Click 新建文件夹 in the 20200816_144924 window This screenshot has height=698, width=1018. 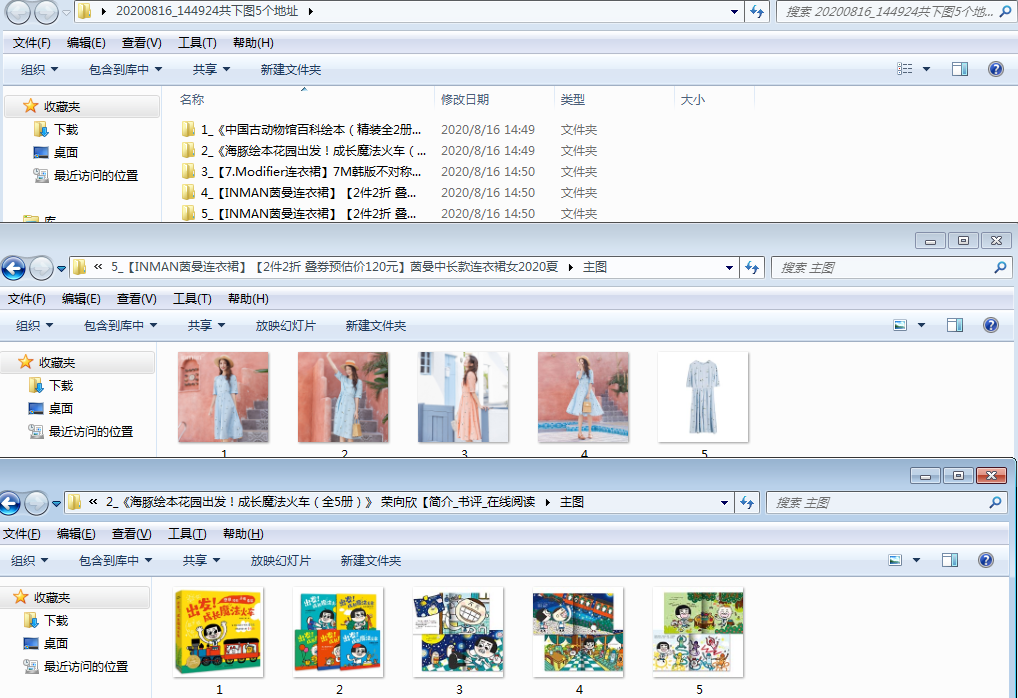tap(291, 69)
